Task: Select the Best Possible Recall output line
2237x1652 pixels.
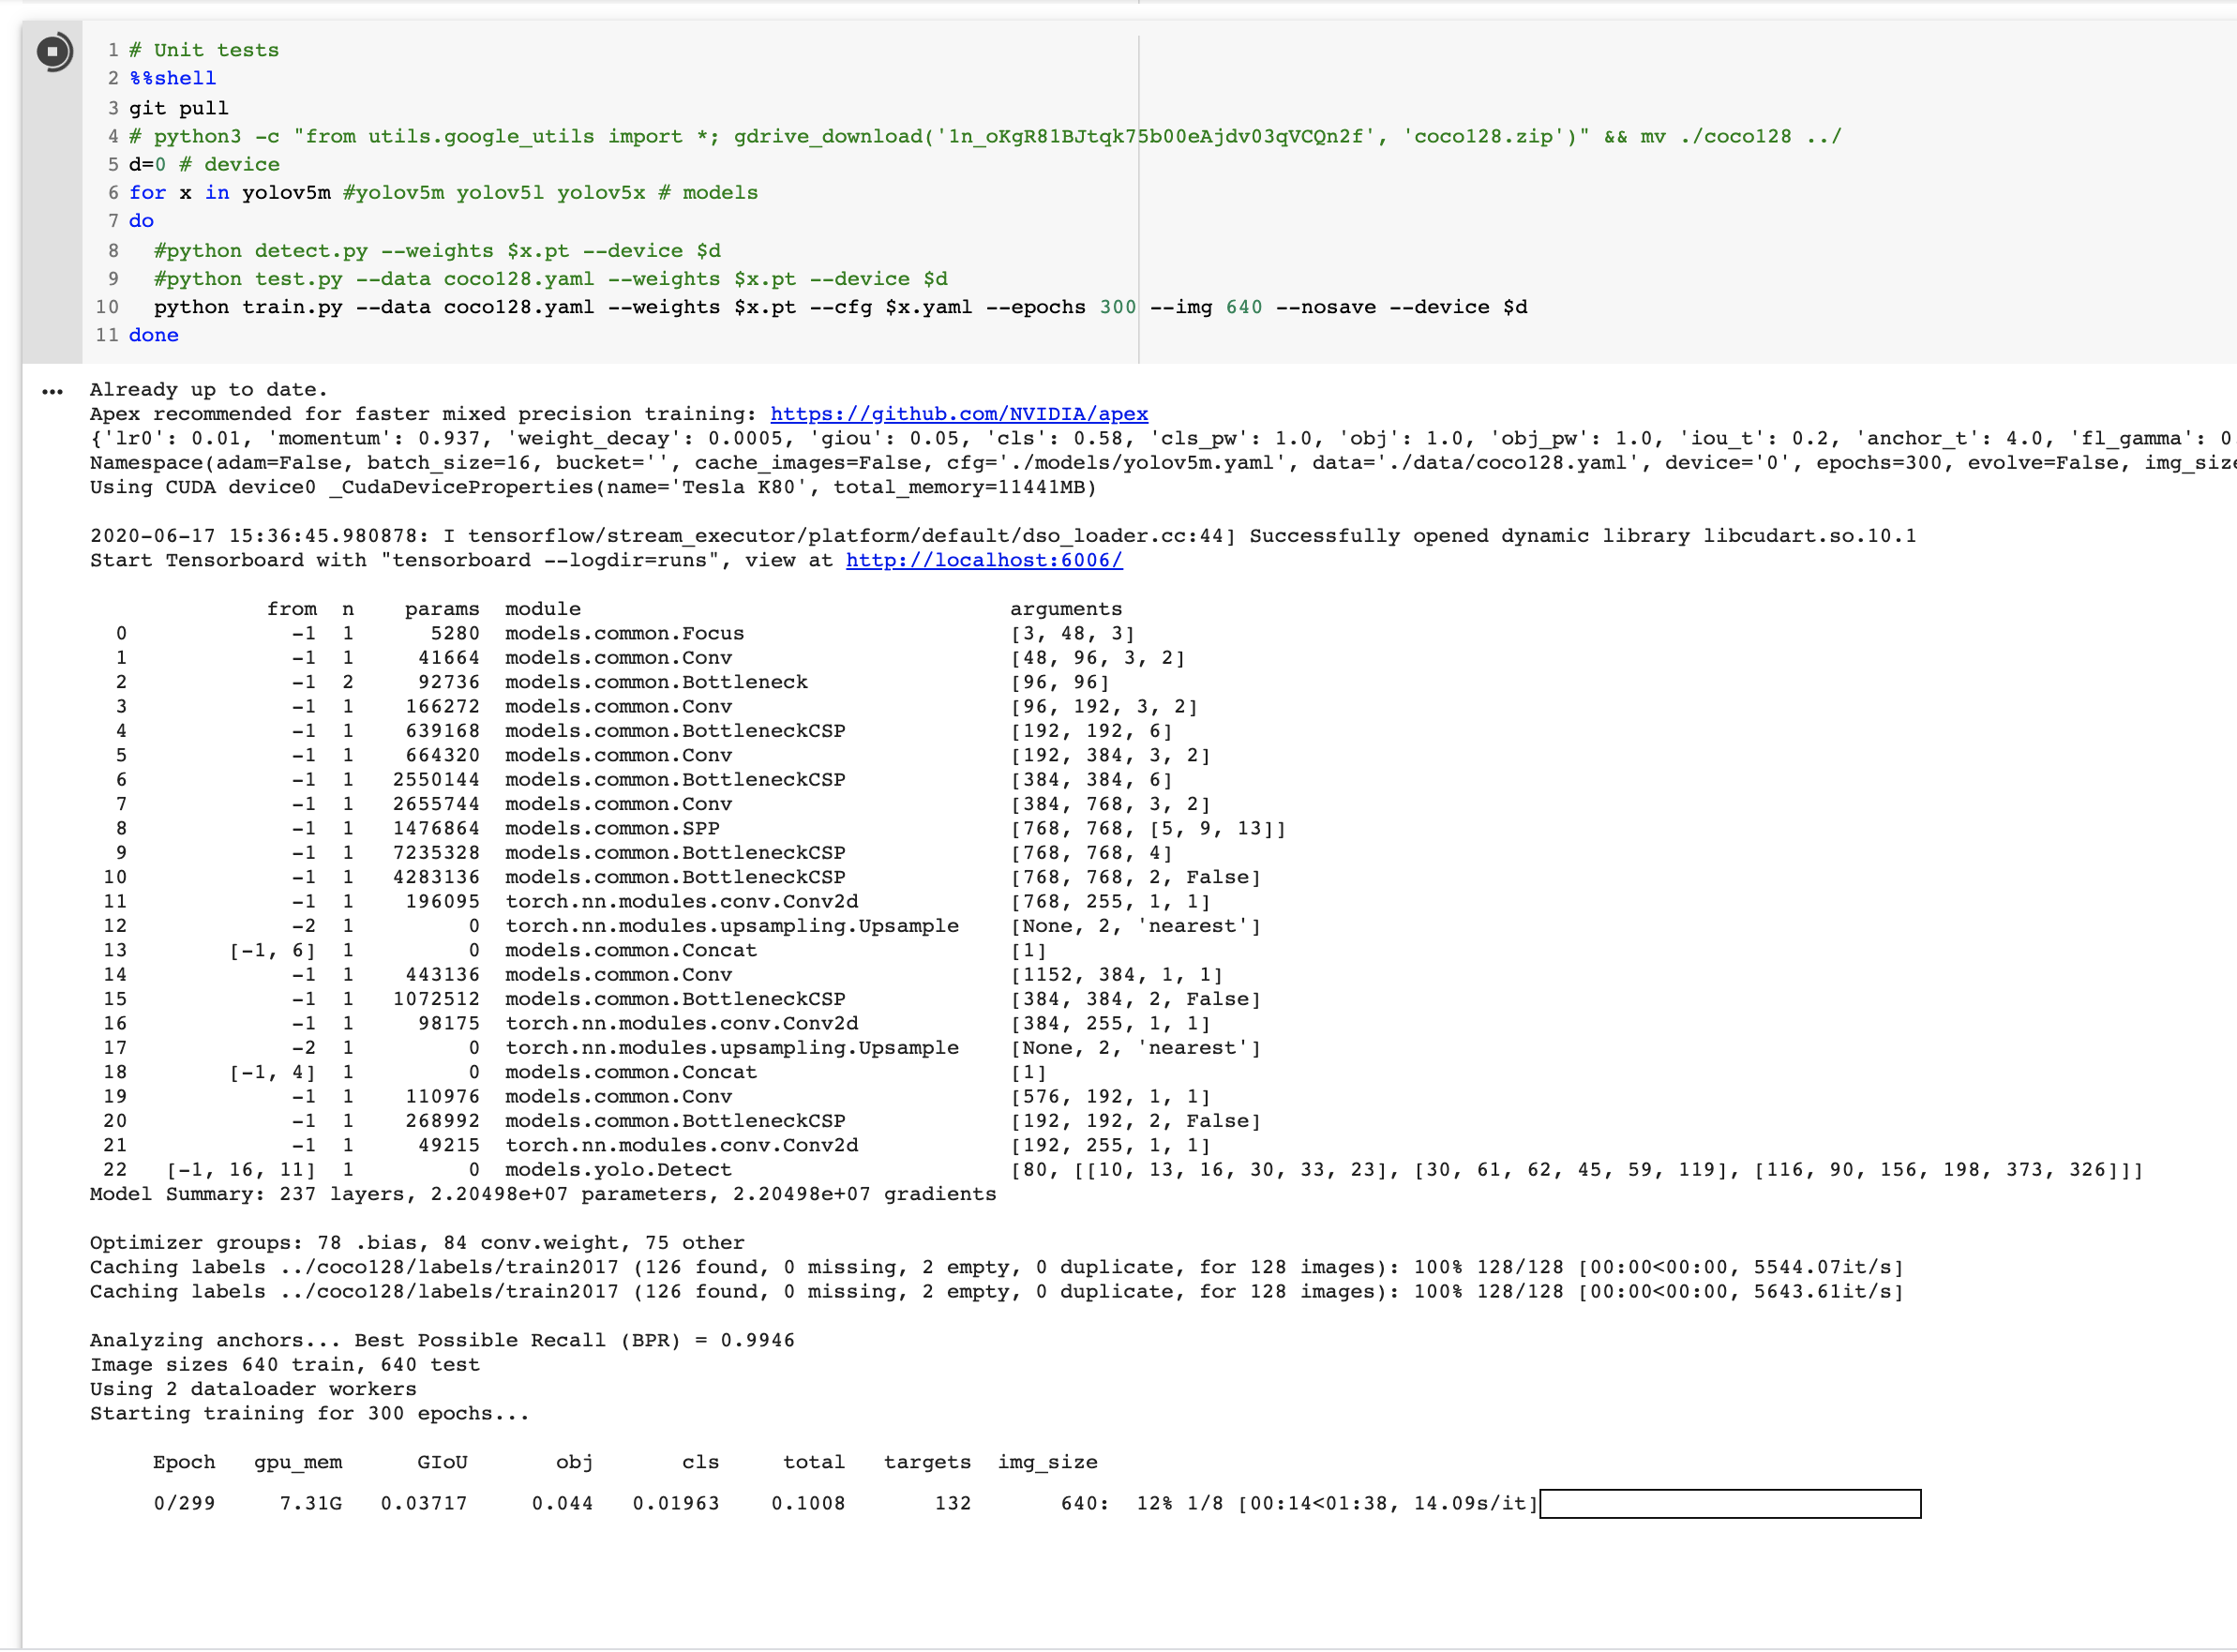Action: coord(440,1340)
